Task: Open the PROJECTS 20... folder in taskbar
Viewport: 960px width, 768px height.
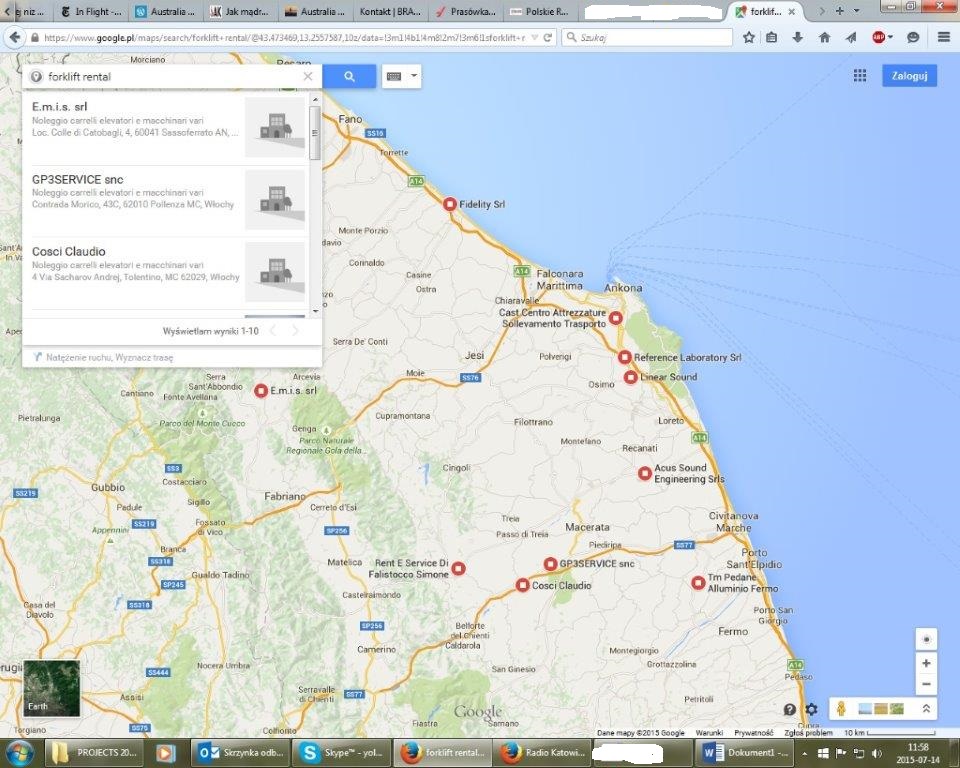Action: click(x=94, y=753)
